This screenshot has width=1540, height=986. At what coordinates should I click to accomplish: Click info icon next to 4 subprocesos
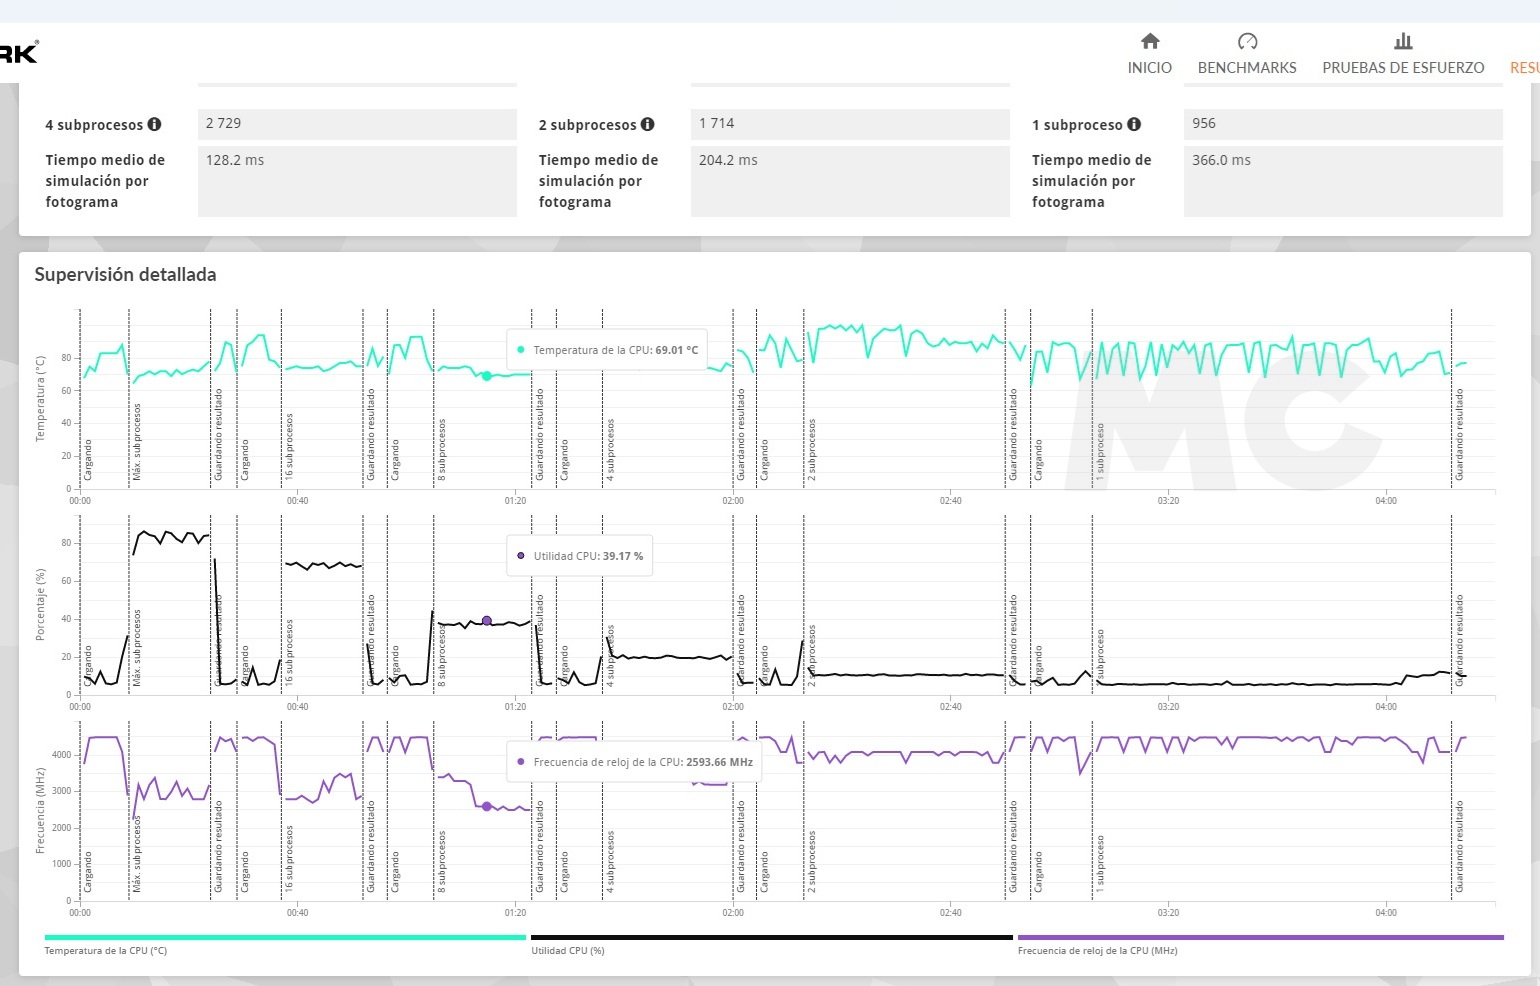coord(155,124)
